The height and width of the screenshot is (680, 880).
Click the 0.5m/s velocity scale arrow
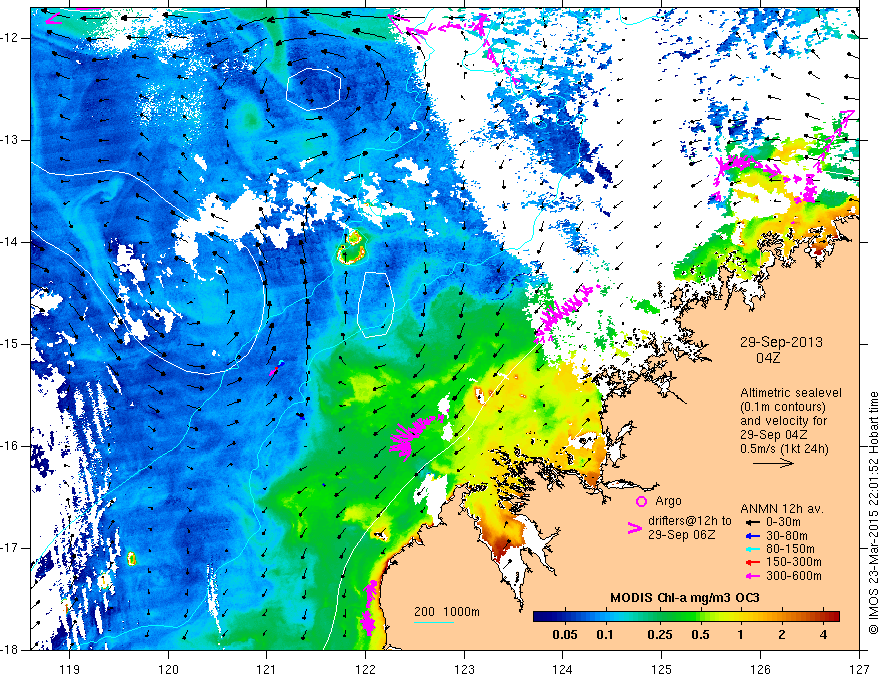point(773,463)
